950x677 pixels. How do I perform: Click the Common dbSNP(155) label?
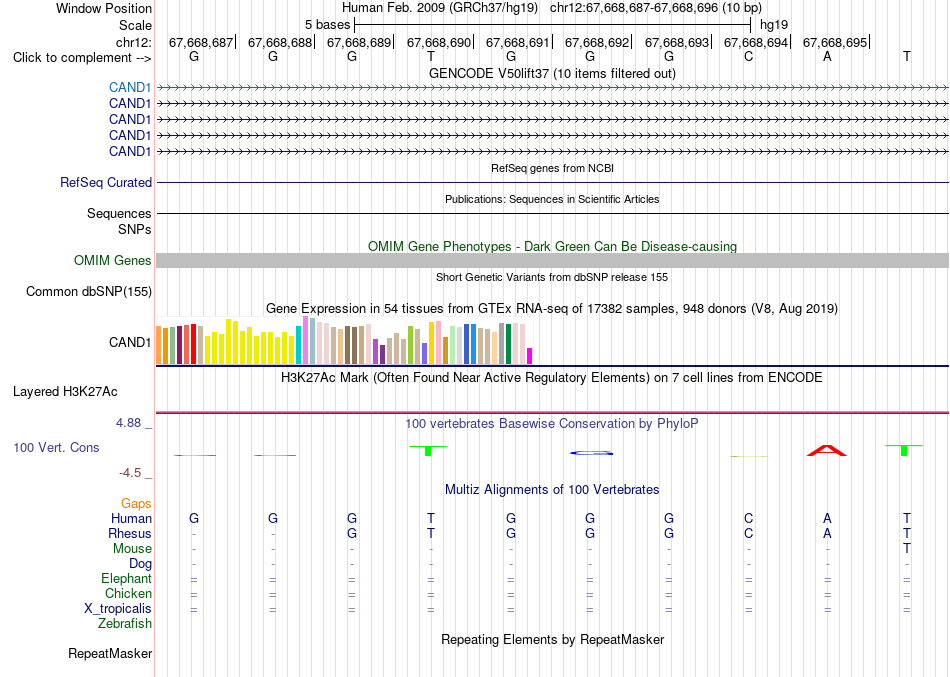pyautogui.click(x=88, y=292)
